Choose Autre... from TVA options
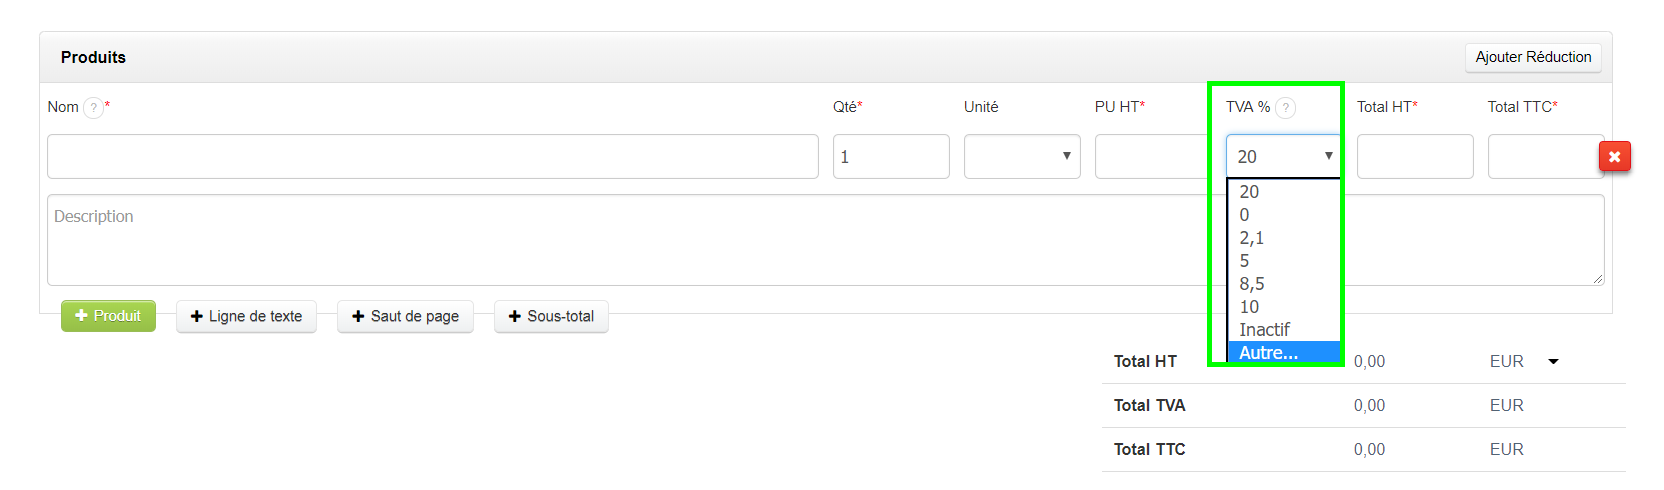Image resolution: width=1664 pixels, height=490 pixels. [x=1269, y=353]
